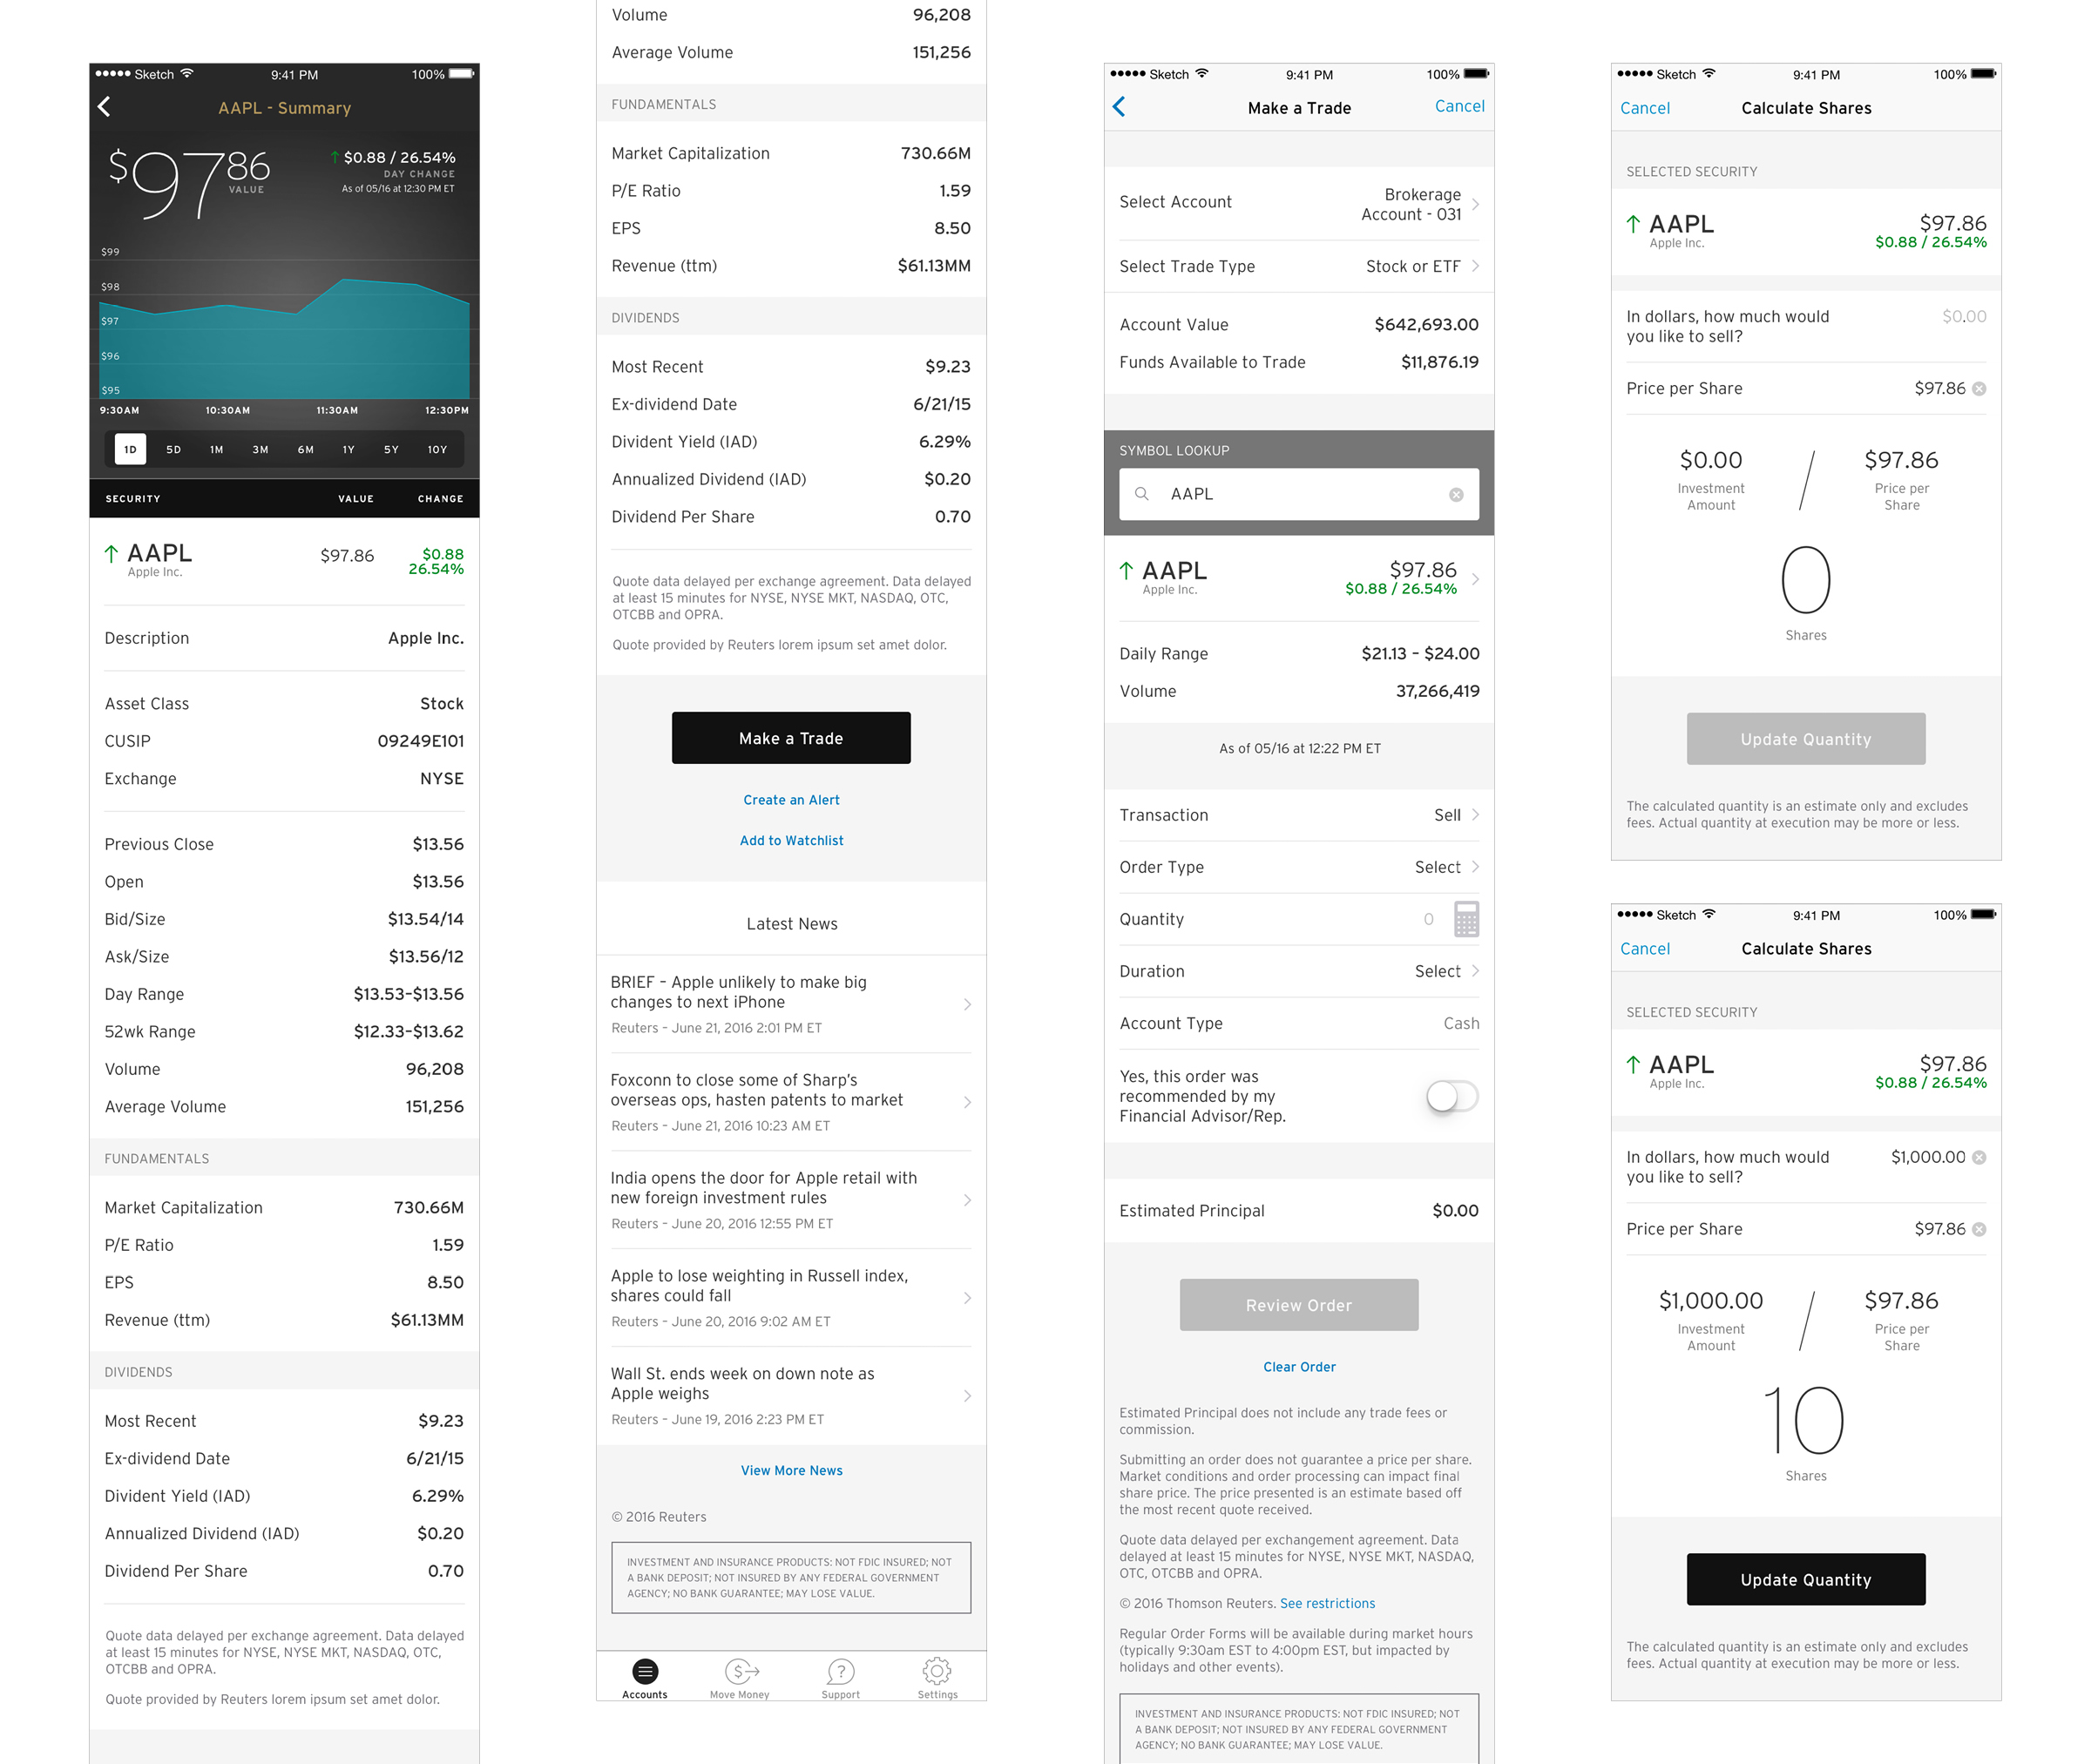
Task: Click the search magnifier in Symbol Lookup
Action: pos(1141,494)
